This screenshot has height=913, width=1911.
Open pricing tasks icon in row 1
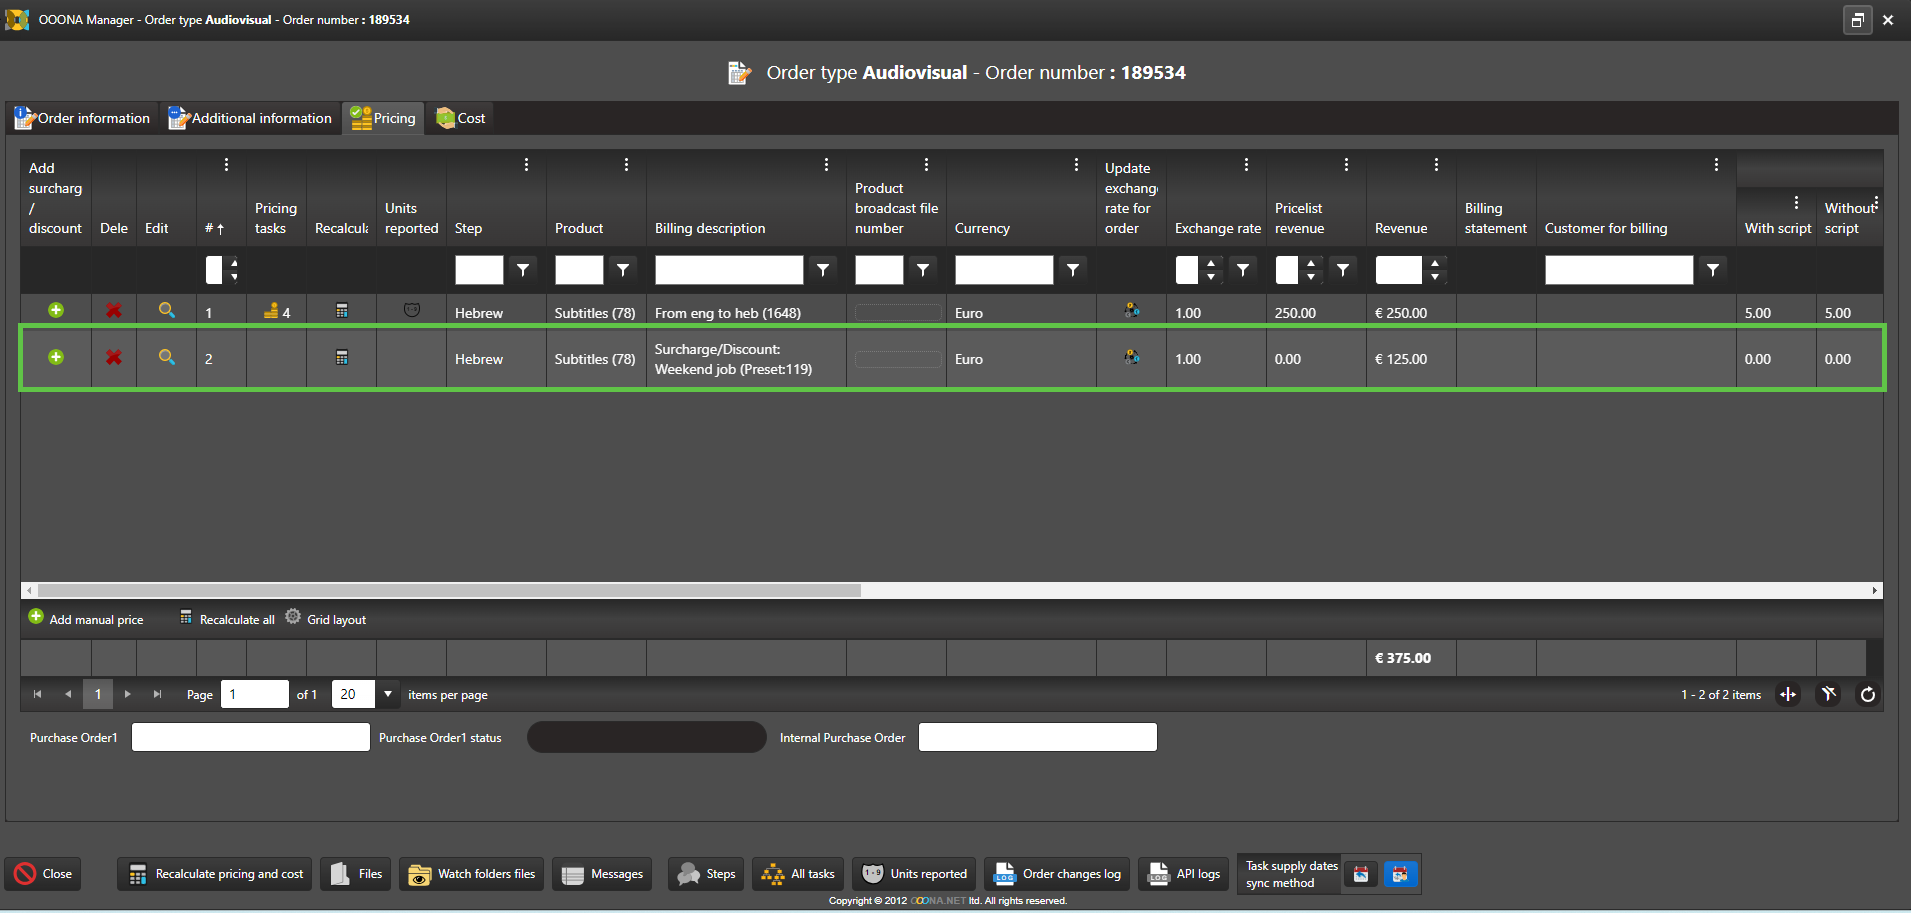[x=271, y=312]
